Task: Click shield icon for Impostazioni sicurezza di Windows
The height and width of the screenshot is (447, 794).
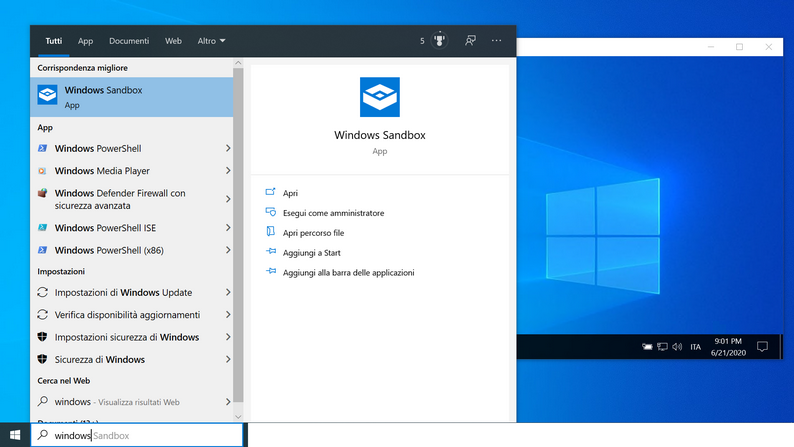Action: coord(43,337)
